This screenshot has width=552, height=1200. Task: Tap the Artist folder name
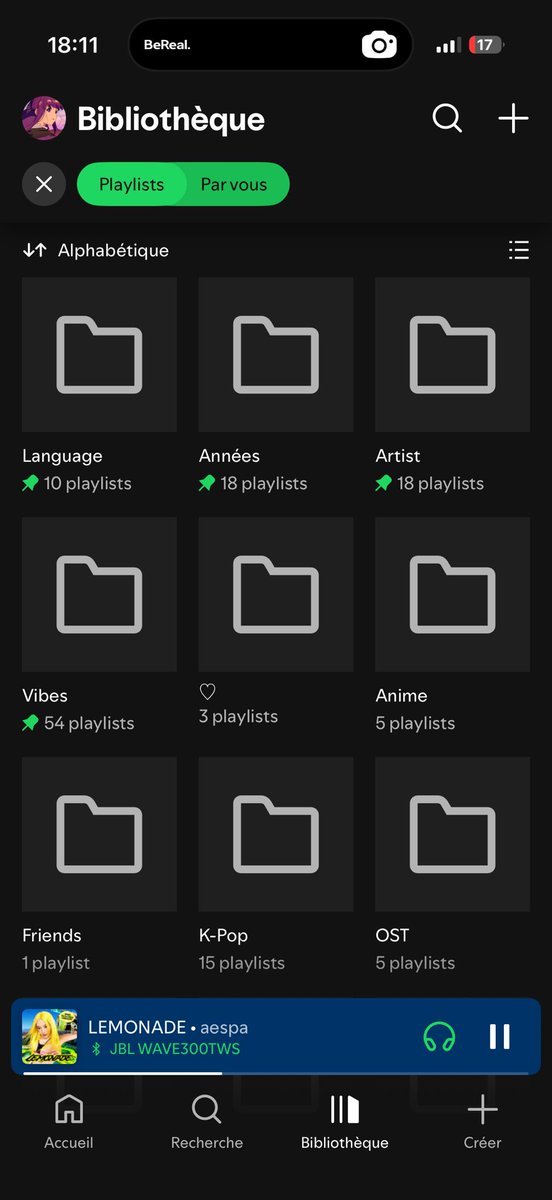point(398,456)
